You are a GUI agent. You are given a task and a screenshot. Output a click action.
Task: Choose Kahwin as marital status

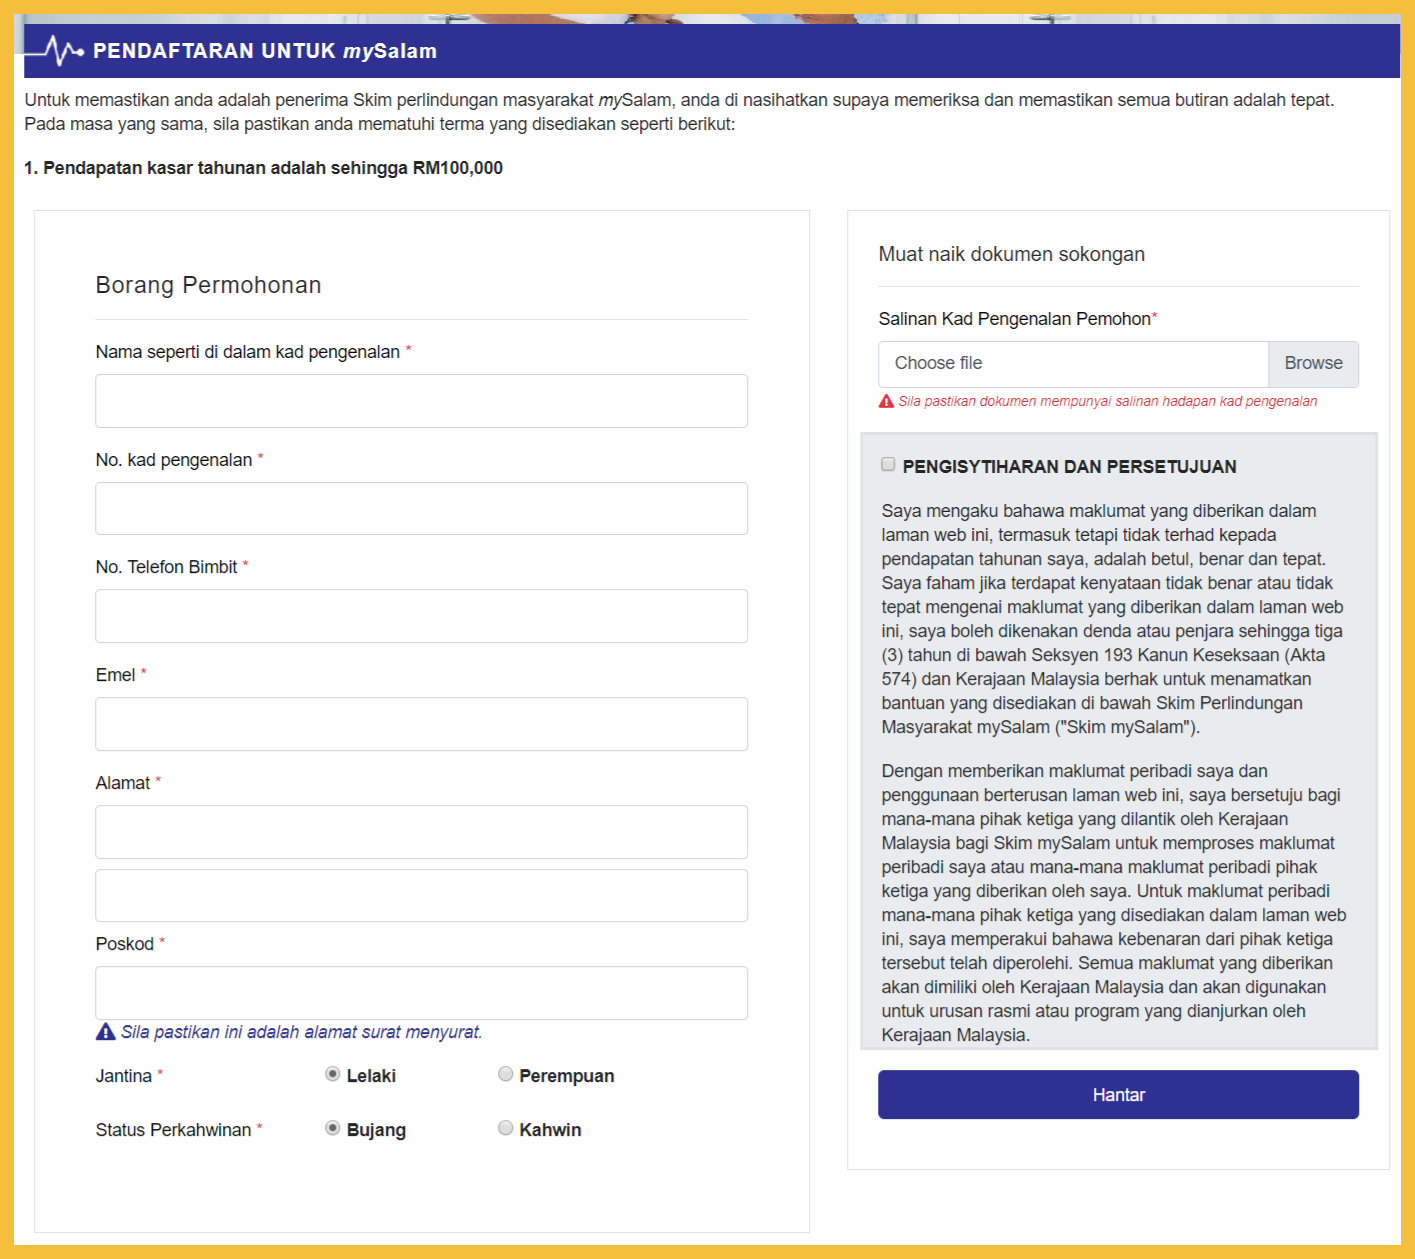point(506,1128)
